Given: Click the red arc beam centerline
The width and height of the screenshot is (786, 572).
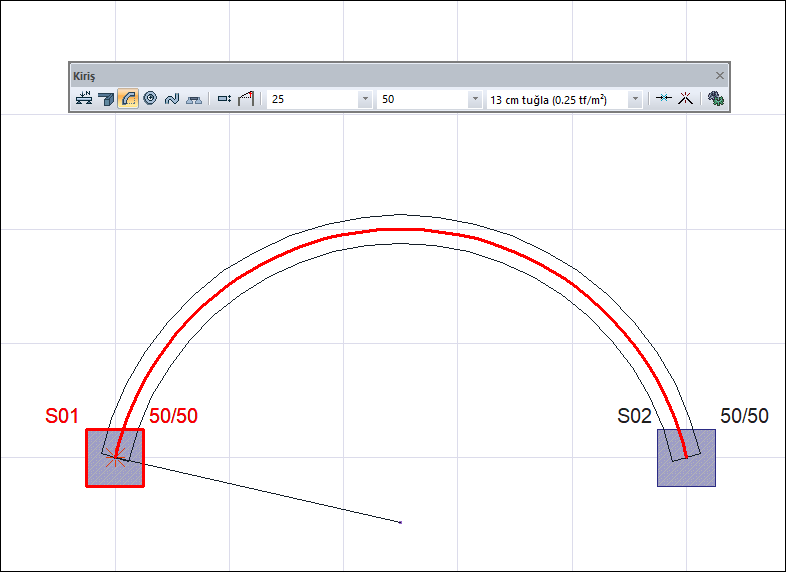Looking at the screenshot, I should (x=400, y=229).
